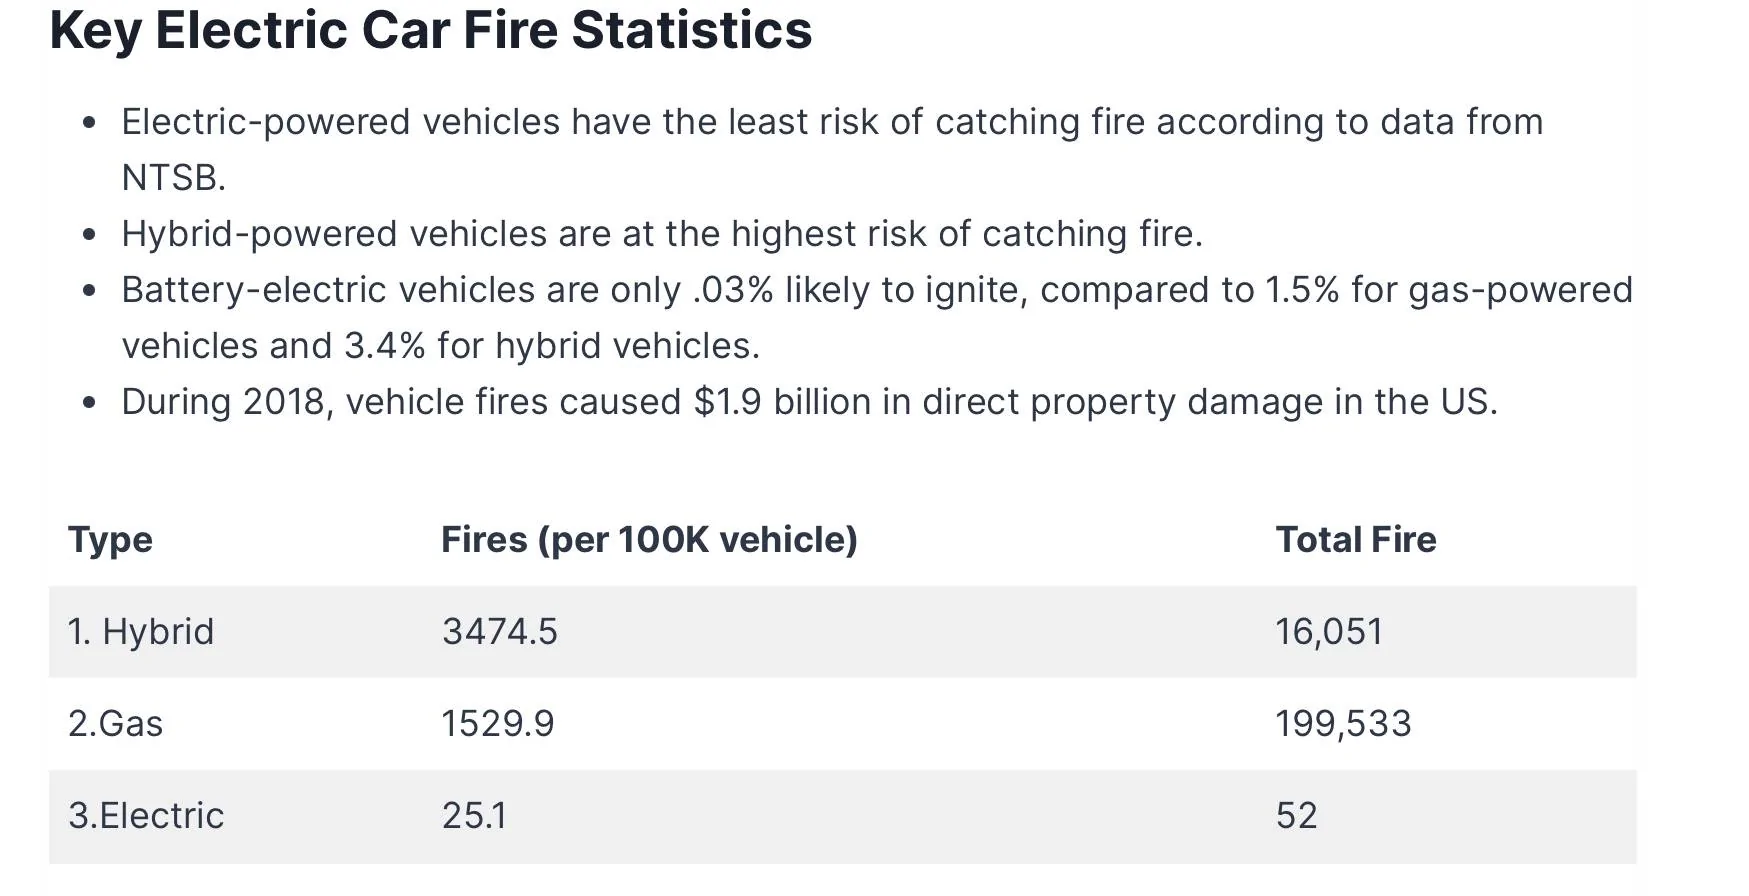Select the 3.Electric row label

pos(146,816)
